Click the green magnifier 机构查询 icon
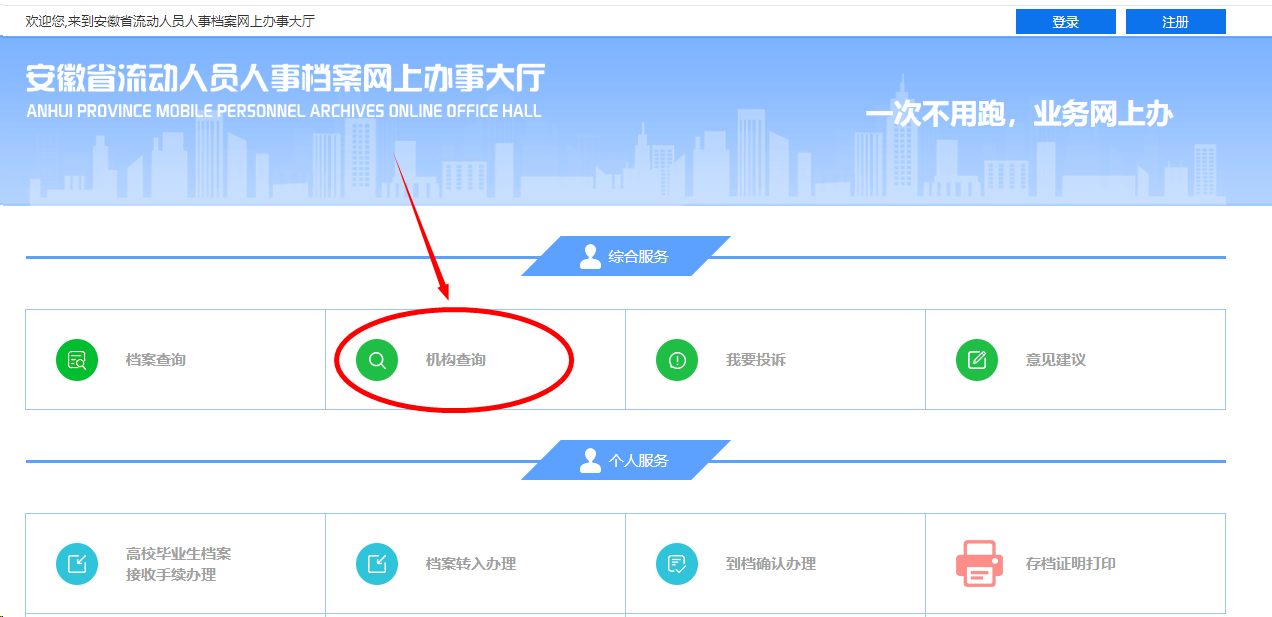Image resolution: width=1272 pixels, height=617 pixels. coord(377,360)
